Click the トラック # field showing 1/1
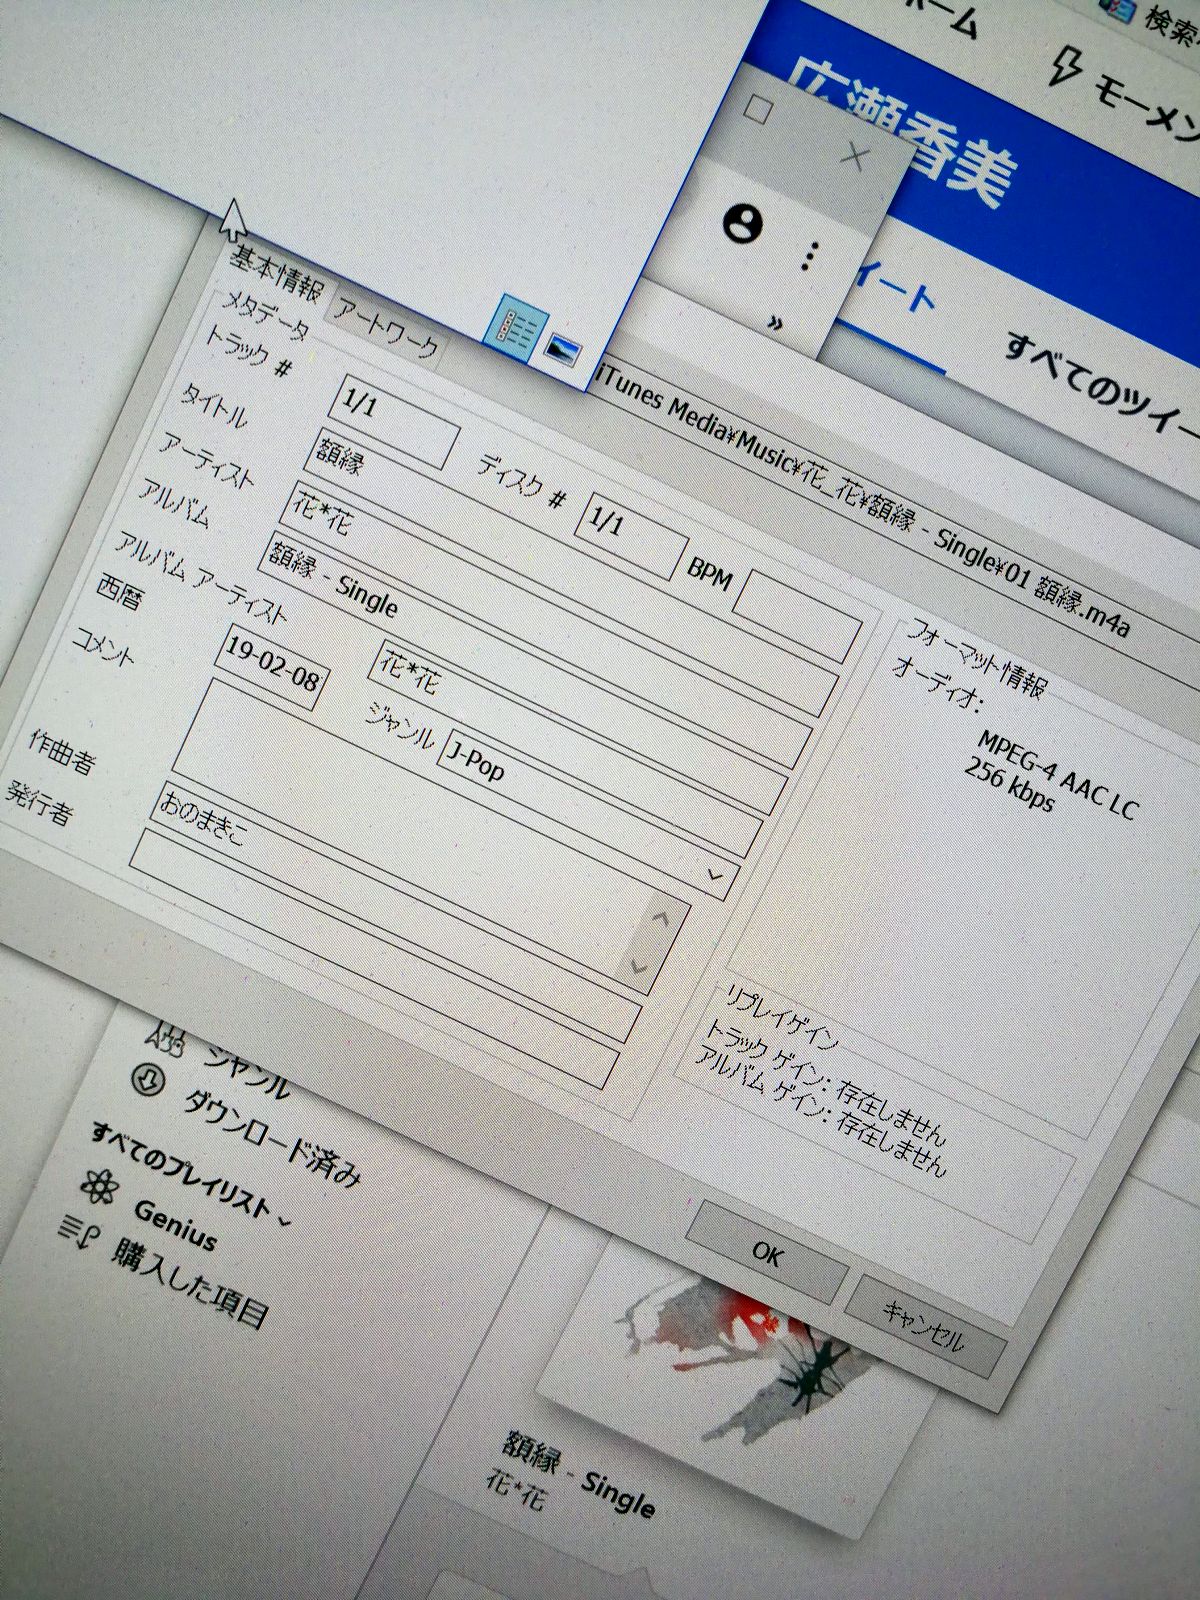 coord(394,421)
